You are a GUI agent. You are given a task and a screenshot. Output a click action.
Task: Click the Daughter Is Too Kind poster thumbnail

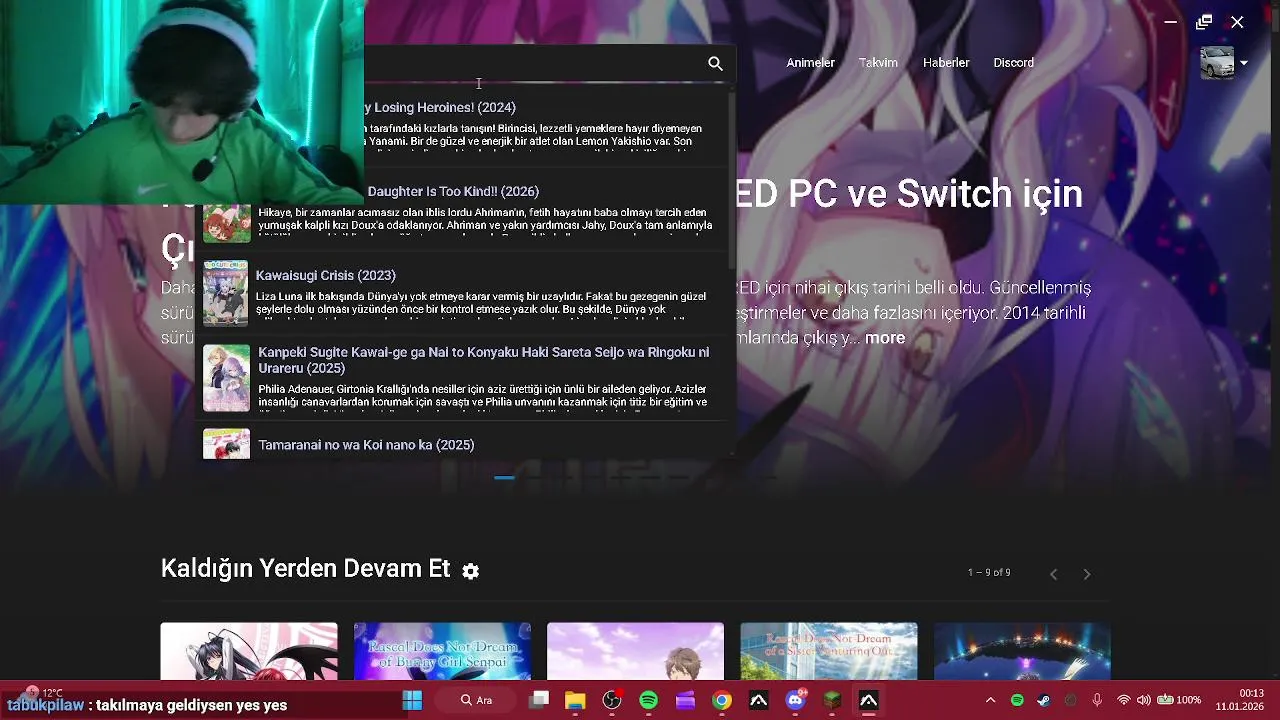226,224
